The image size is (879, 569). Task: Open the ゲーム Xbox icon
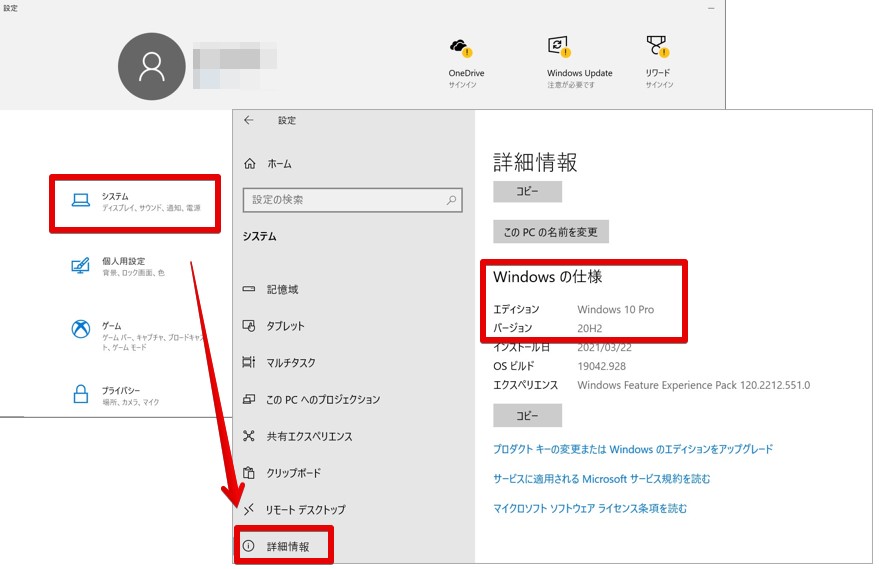81,329
